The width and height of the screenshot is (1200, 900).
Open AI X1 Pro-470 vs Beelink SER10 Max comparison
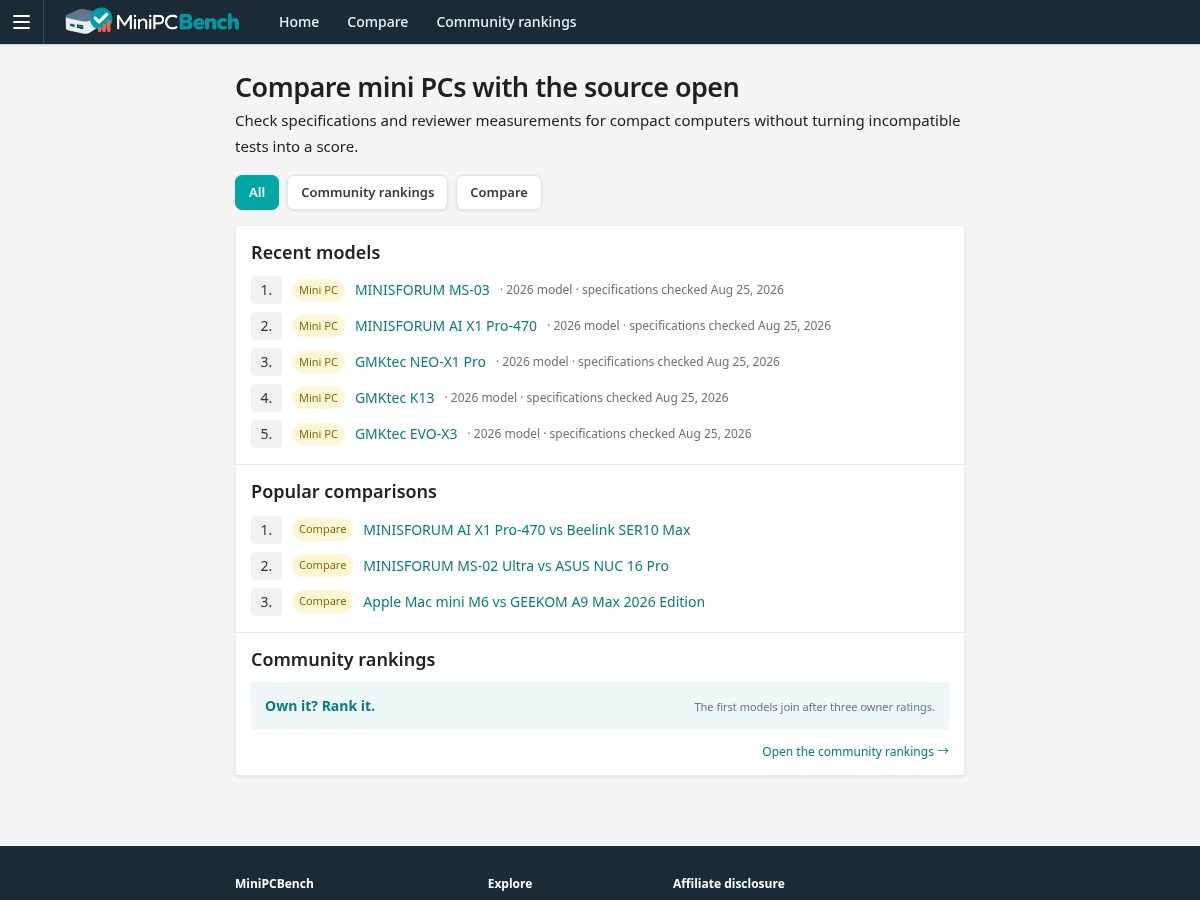(527, 530)
